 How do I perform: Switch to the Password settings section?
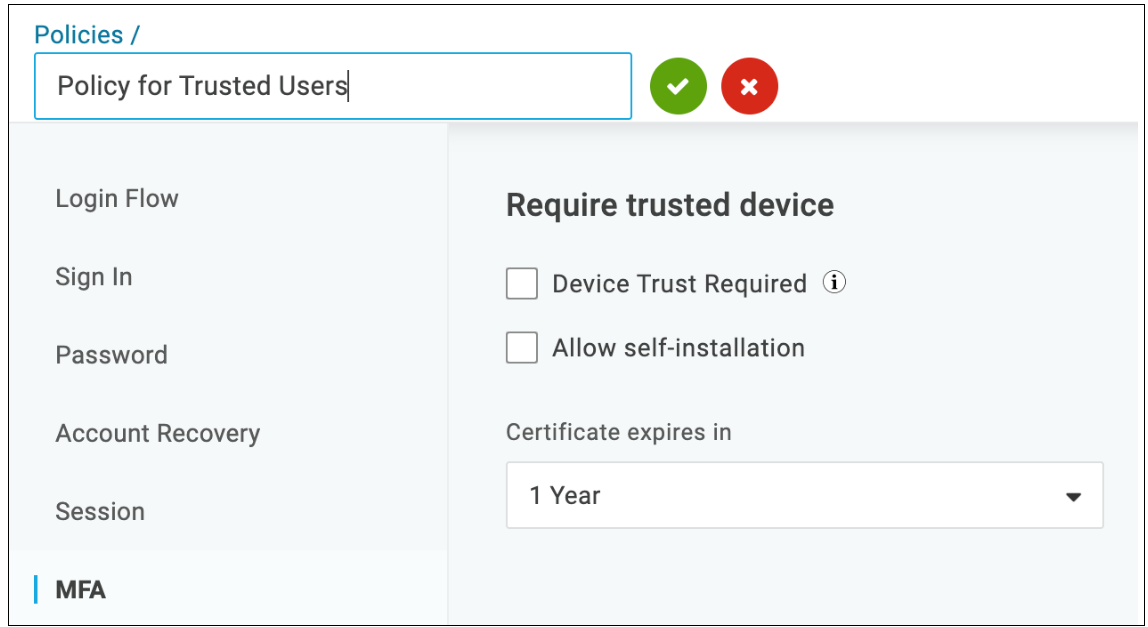[111, 355]
